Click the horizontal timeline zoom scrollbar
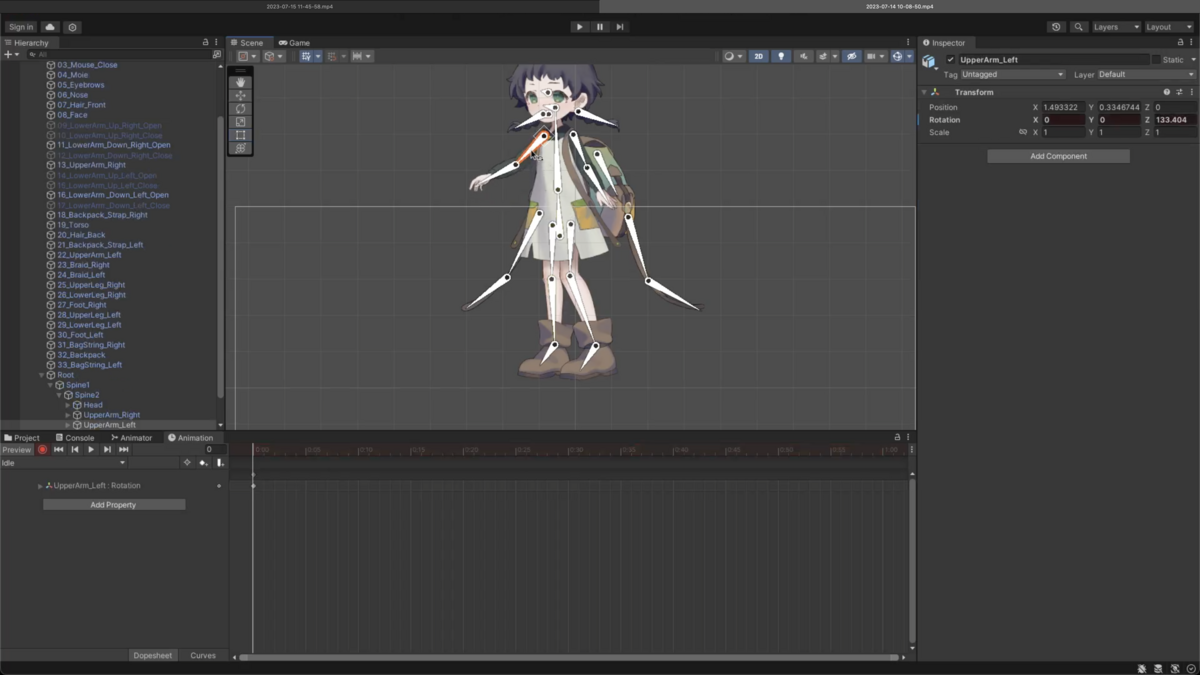The height and width of the screenshot is (675, 1200). [x=569, y=657]
